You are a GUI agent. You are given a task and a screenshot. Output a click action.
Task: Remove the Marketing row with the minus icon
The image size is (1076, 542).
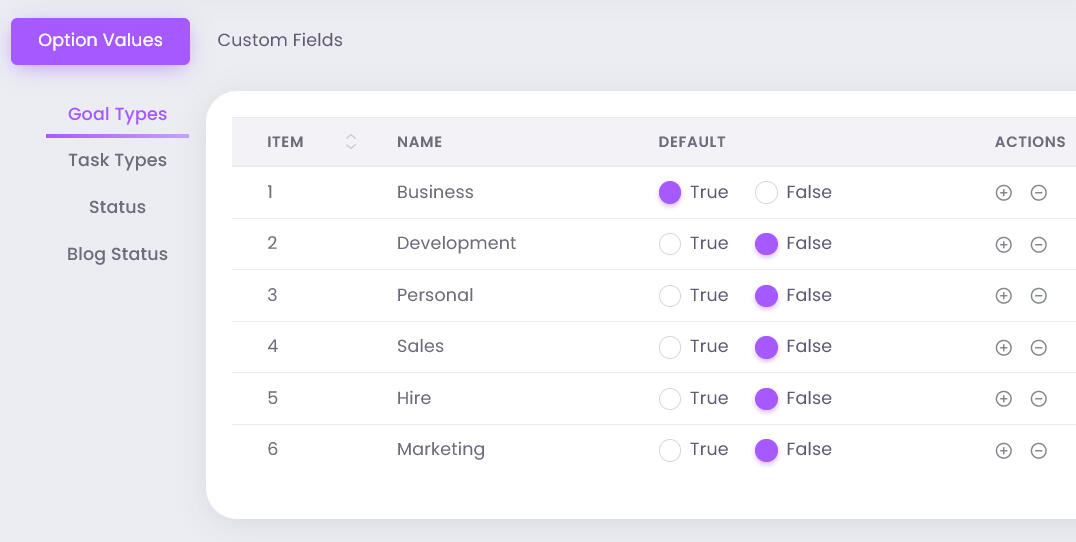coord(1038,450)
